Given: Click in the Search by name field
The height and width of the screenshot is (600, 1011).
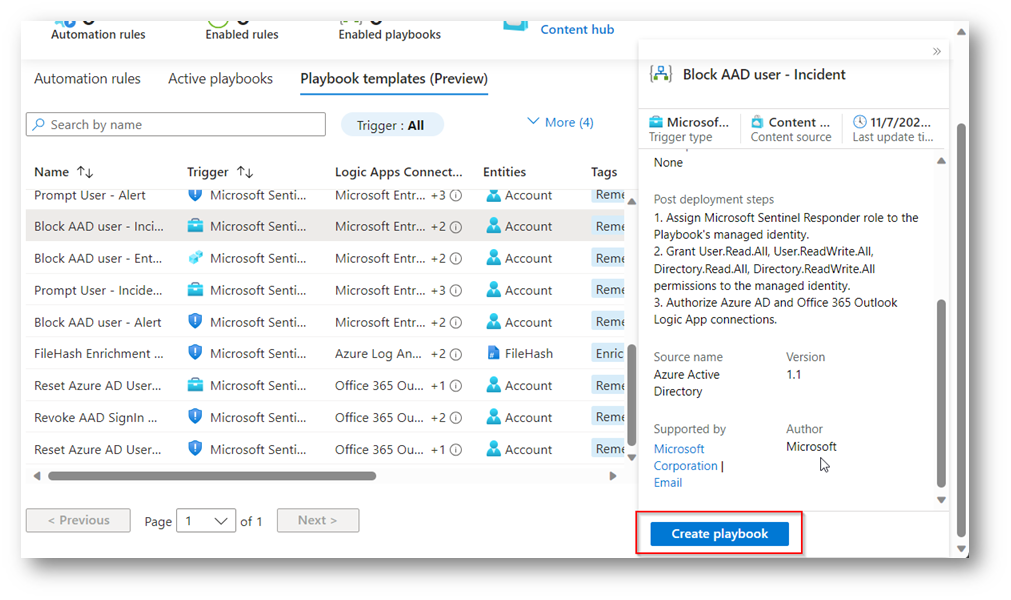Looking at the screenshot, I should click(176, 124).
